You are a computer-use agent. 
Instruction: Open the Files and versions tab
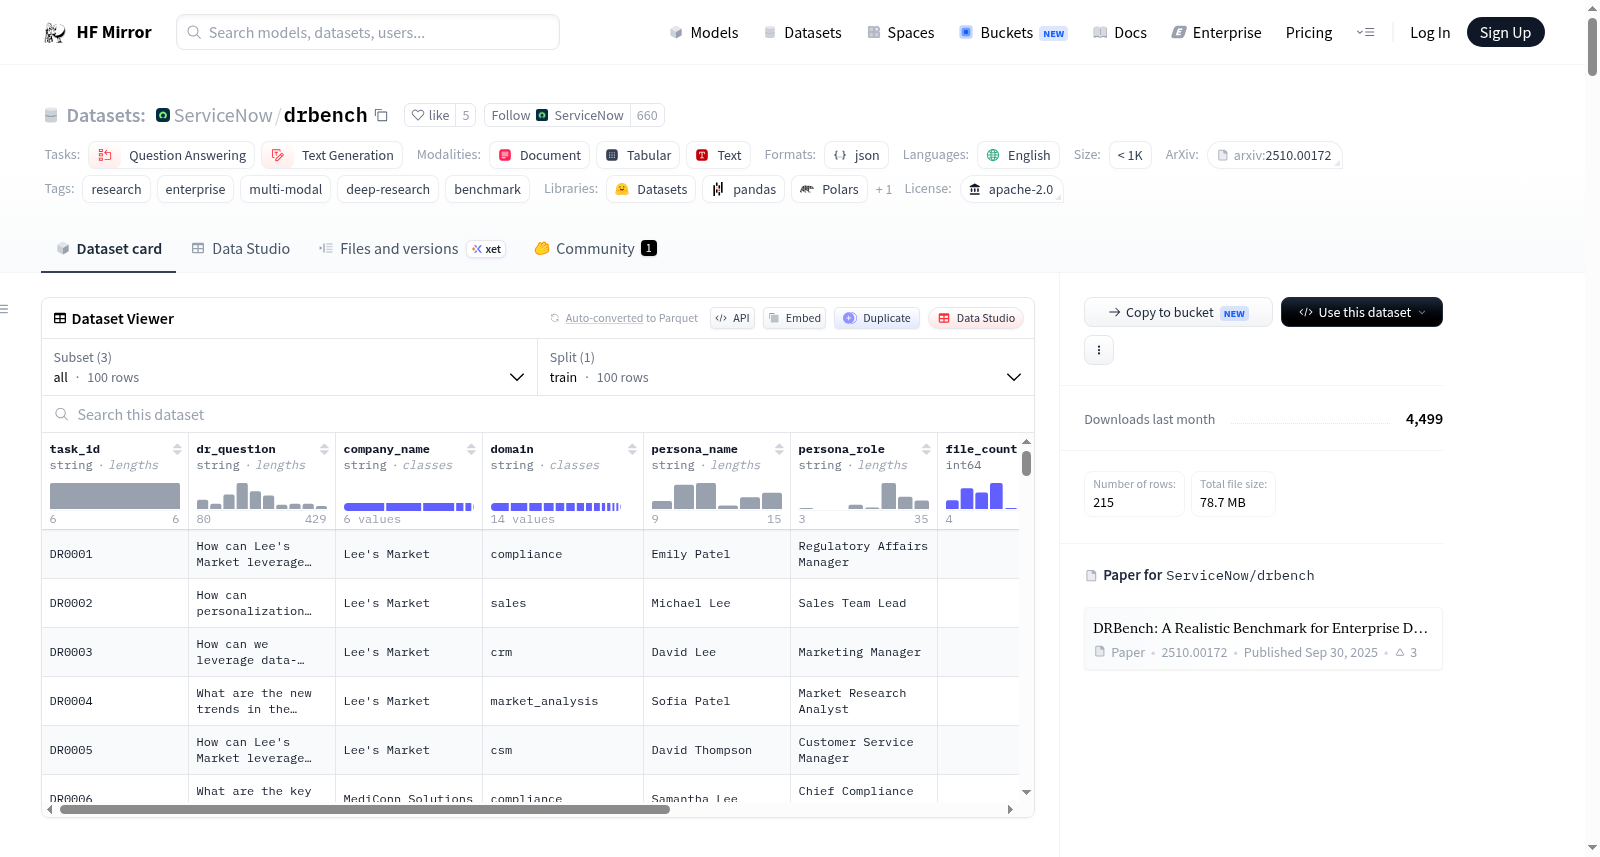(411, 249)
